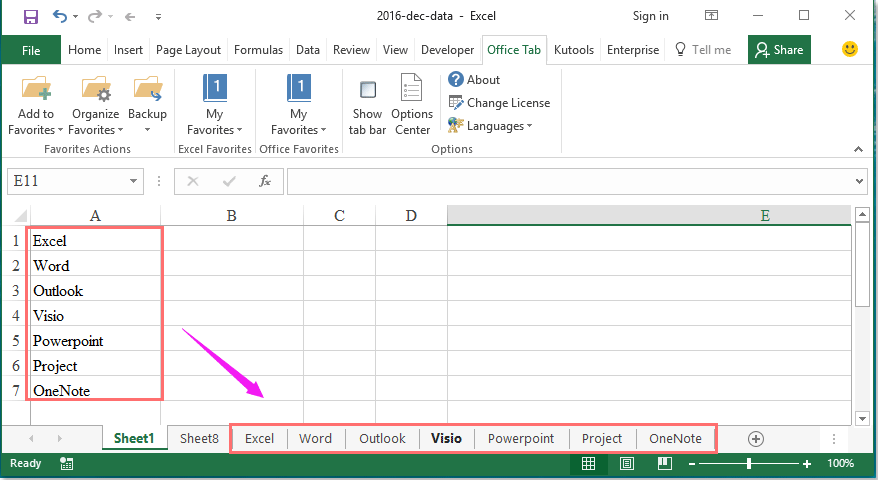The height and width of the screenshot is (480, 878).
Task: Open the undo history dropdown arrow
Action: pyautogui.click(x=75, y=17)
